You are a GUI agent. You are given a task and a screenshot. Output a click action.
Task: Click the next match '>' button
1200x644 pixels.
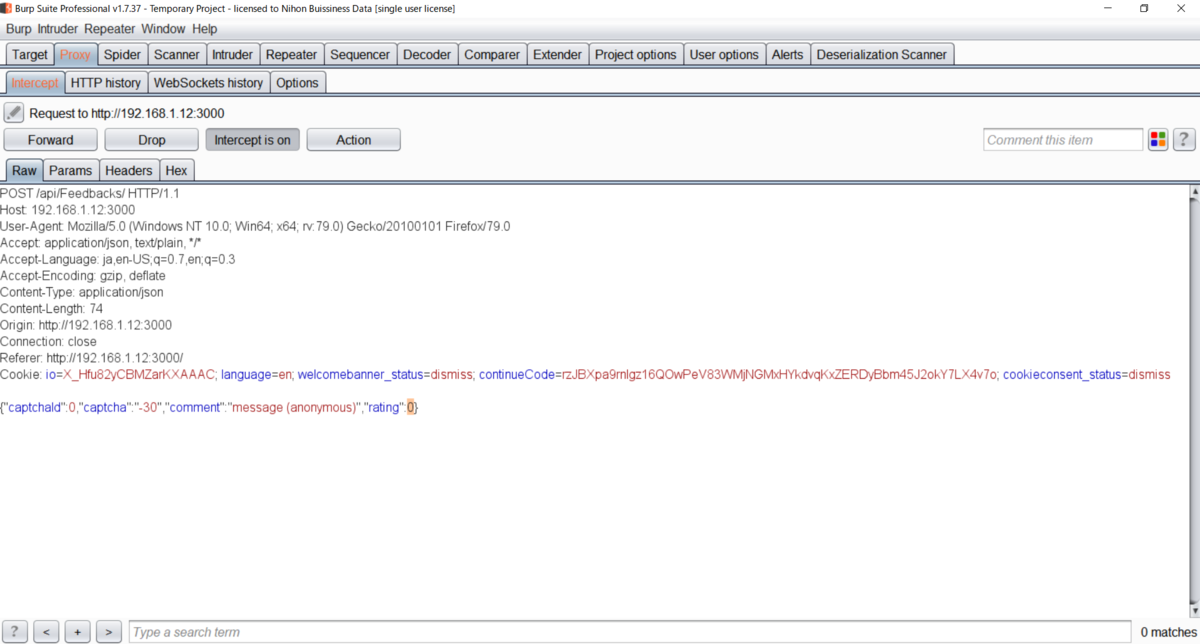click(108, 632)
